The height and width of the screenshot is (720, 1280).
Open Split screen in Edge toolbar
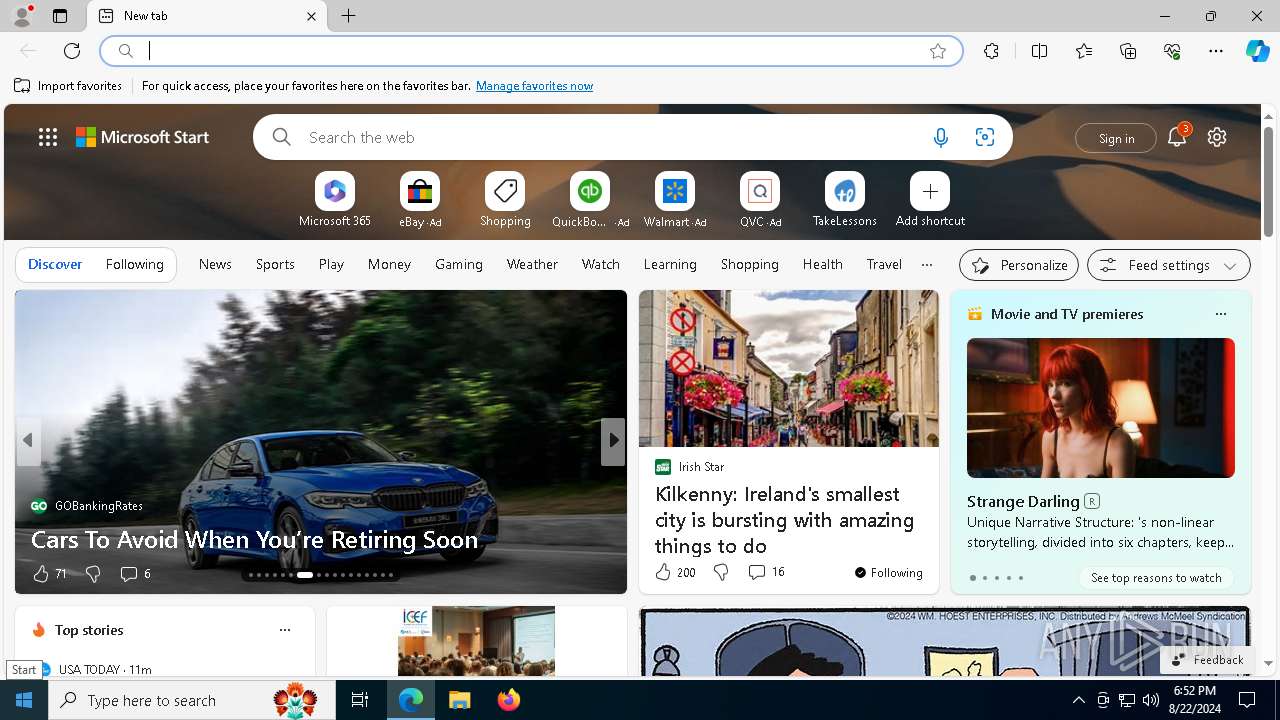[x=1039, y=51]
